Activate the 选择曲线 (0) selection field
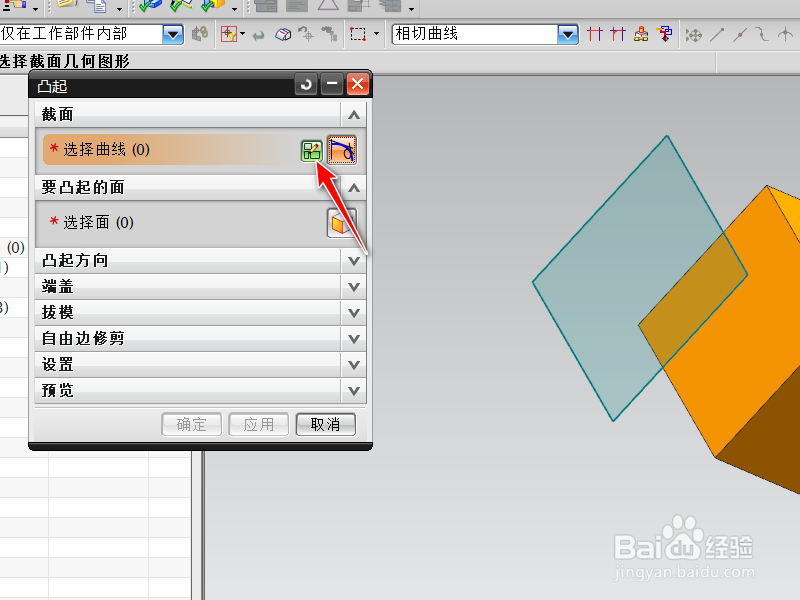Viewport: 800px width, 600px height. [x=171, y=150]
